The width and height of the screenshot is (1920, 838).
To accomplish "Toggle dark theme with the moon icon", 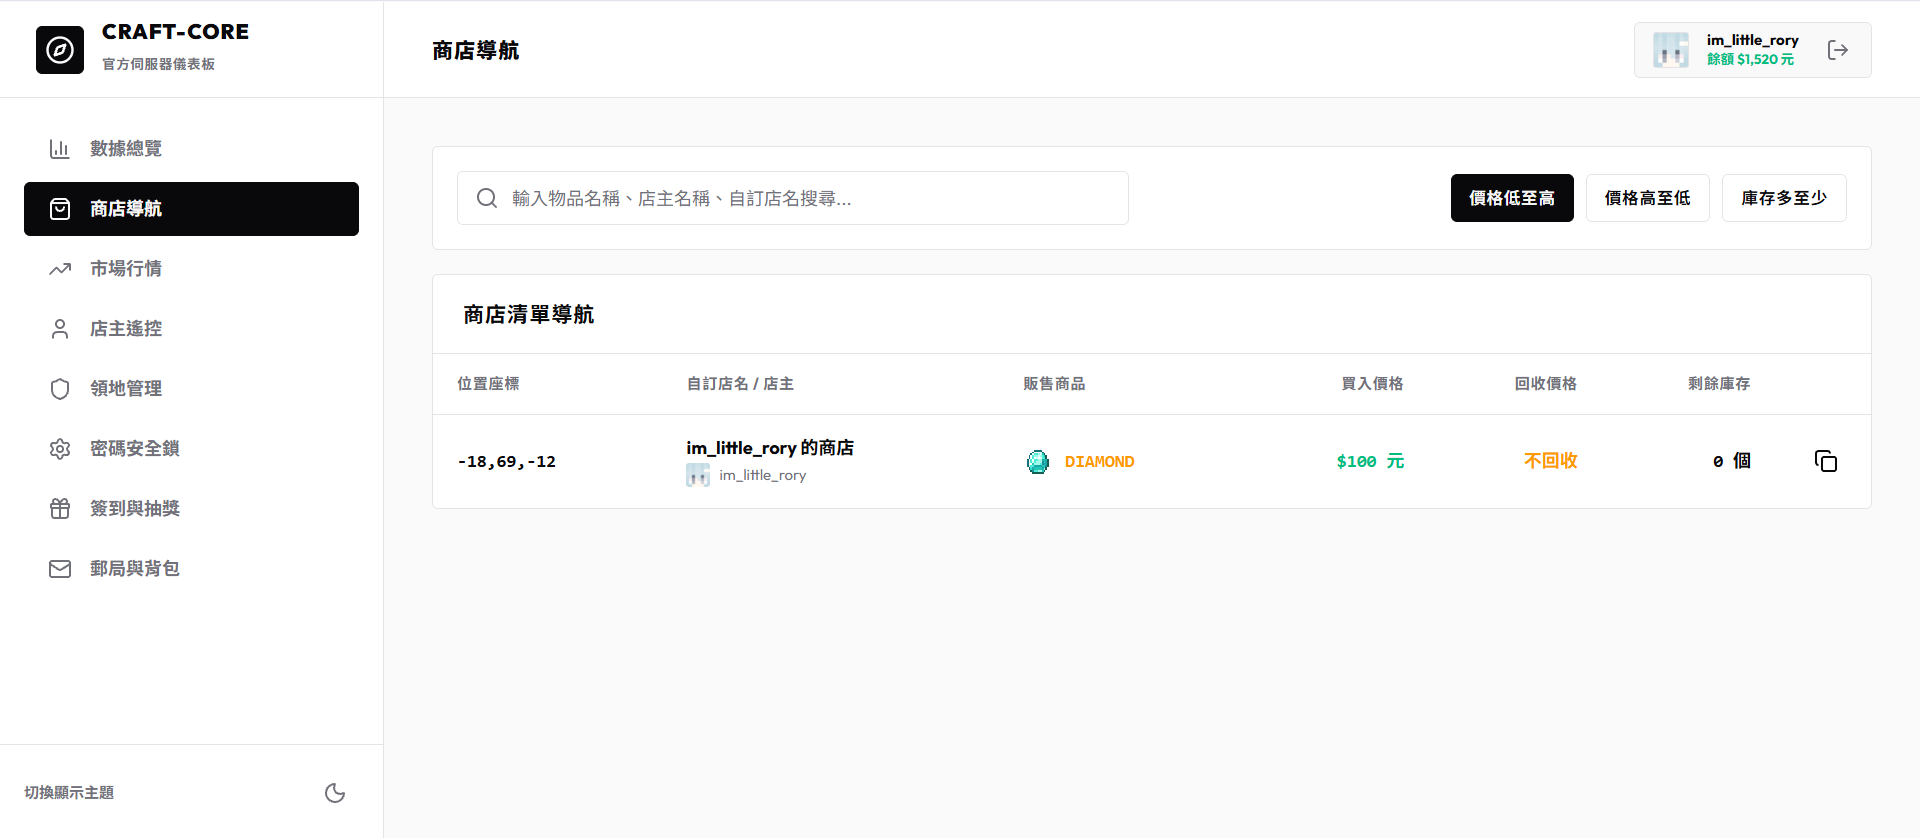I will point(335,793).
